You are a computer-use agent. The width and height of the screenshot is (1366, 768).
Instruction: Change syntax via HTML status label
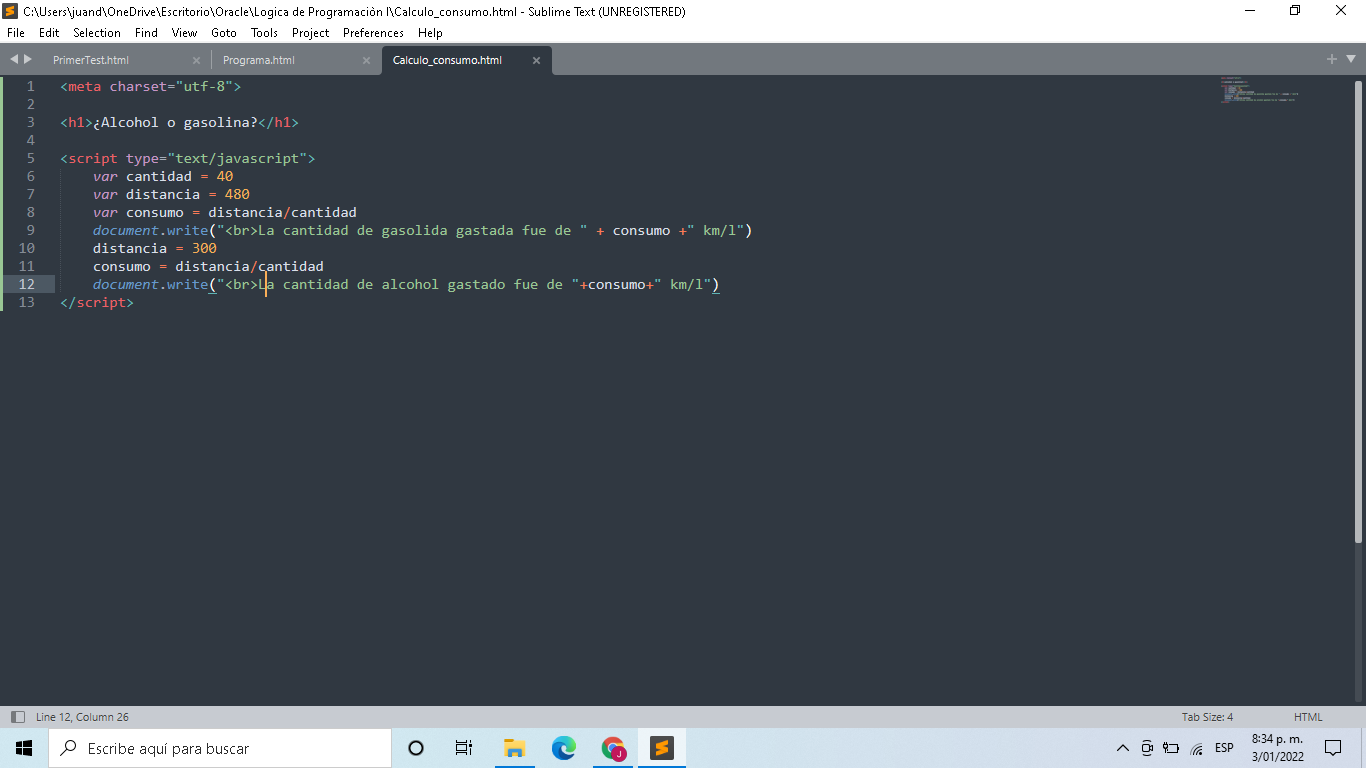[1308, 717]
